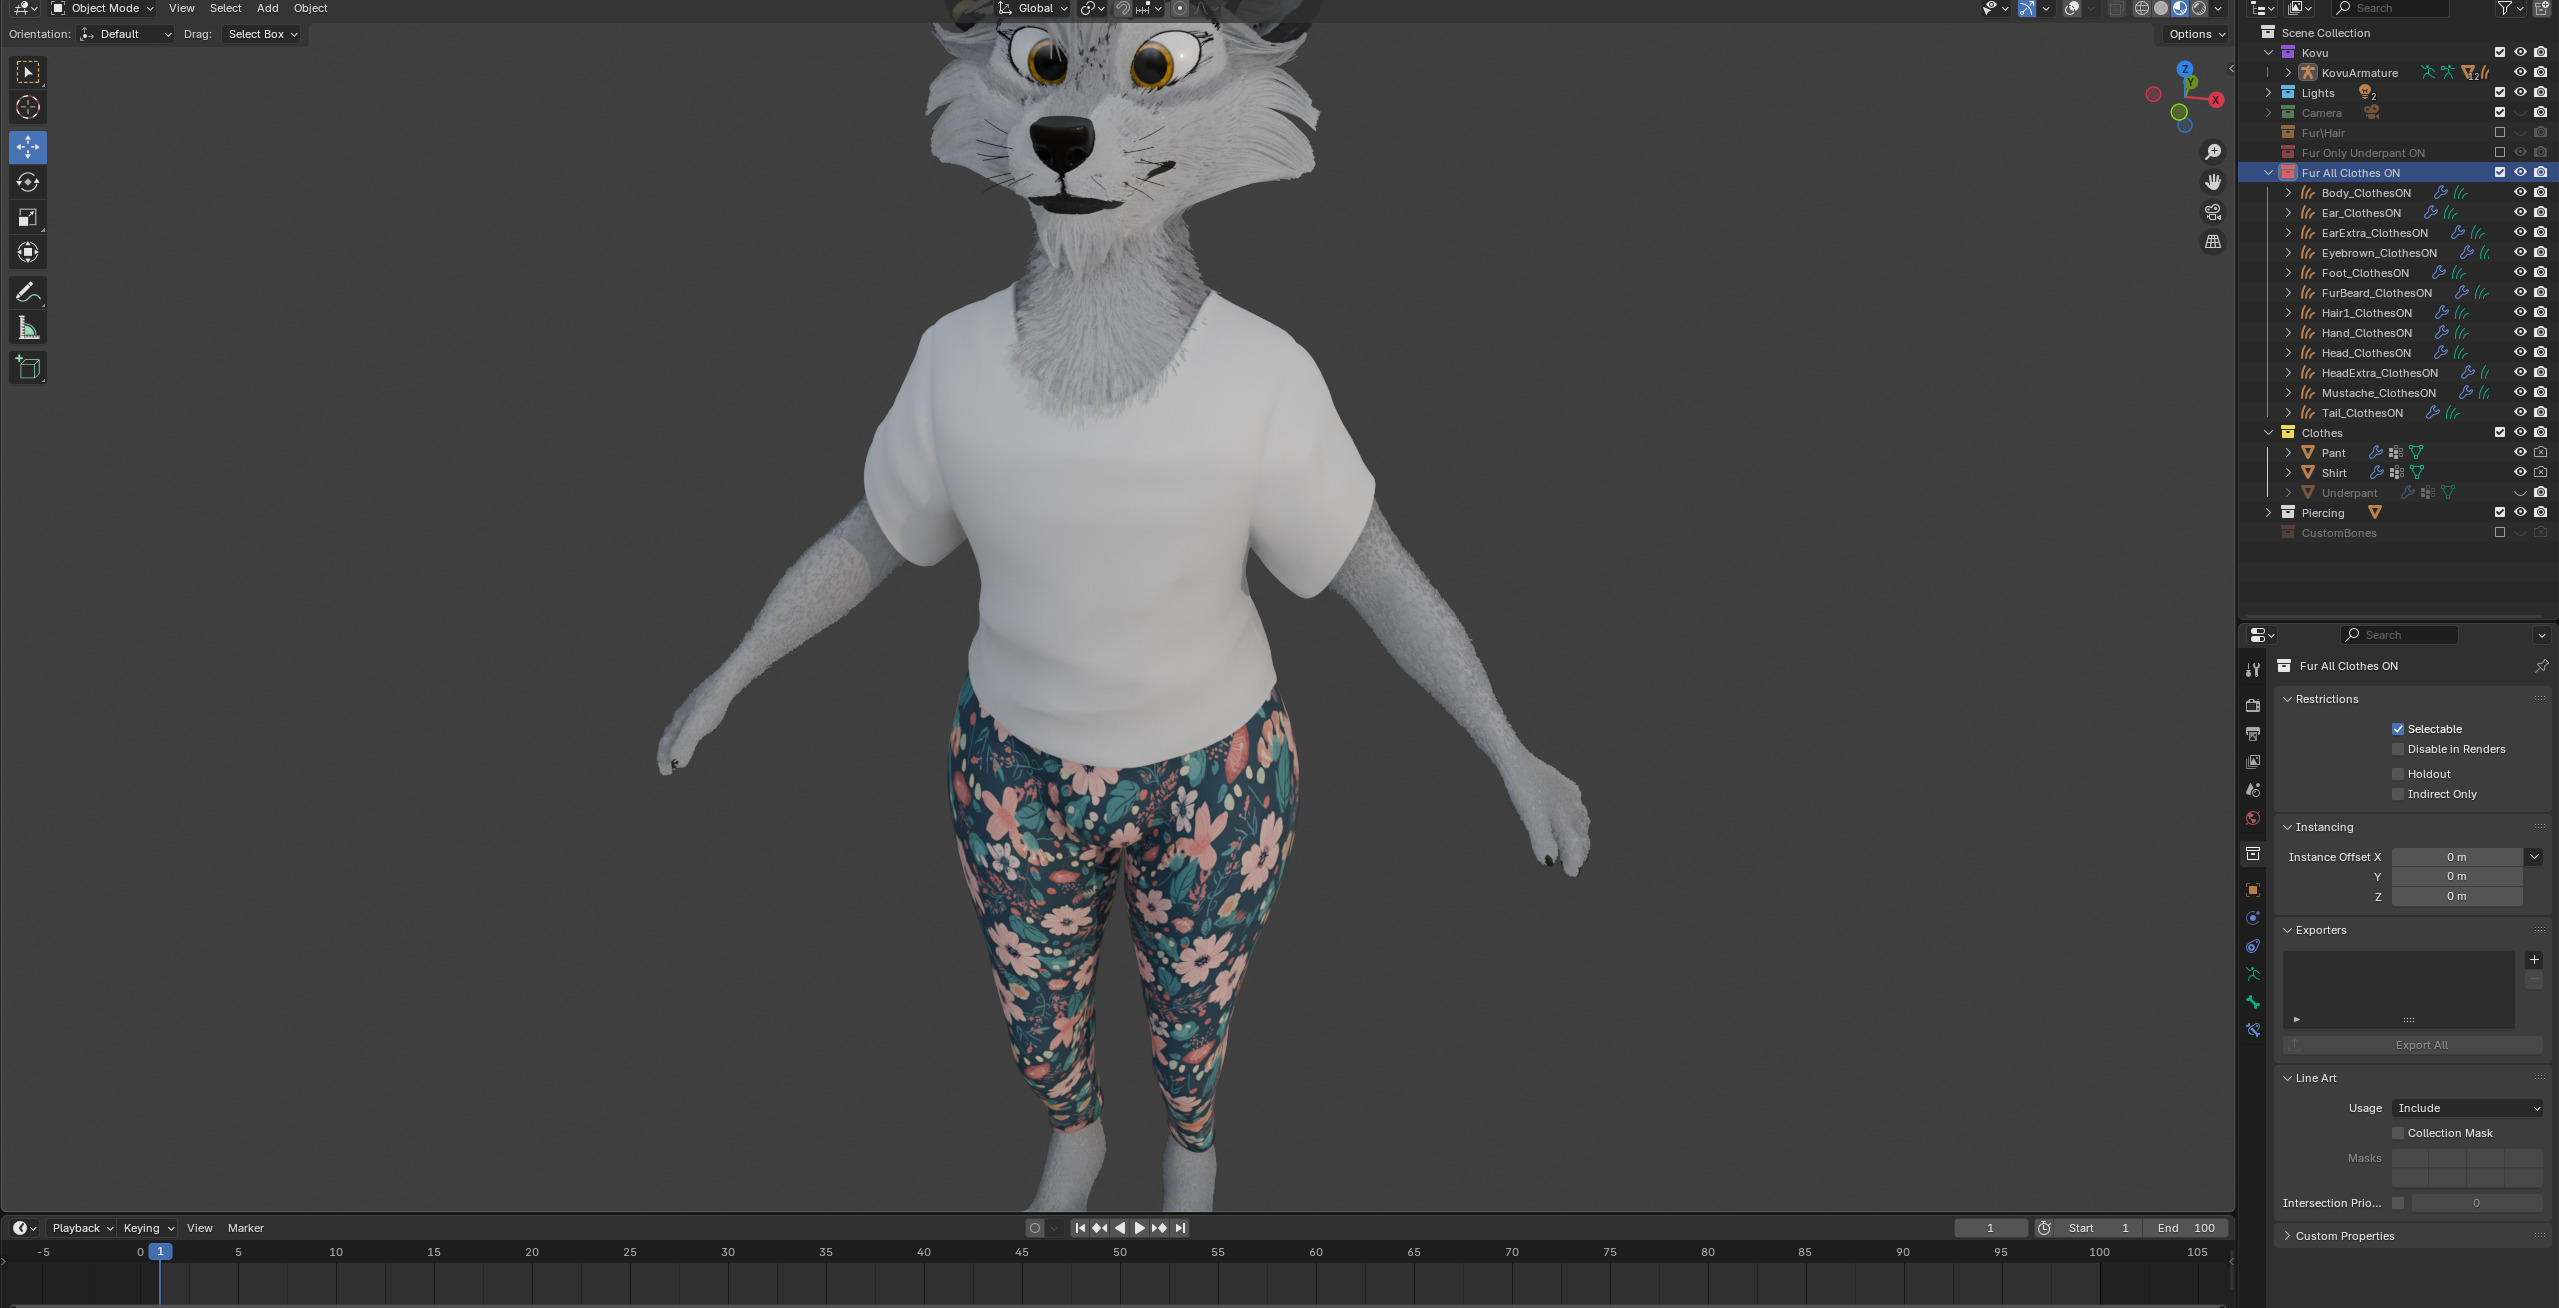Enable the Holdout checkbox
2559x1308 pixels.
coord(2398,774)
